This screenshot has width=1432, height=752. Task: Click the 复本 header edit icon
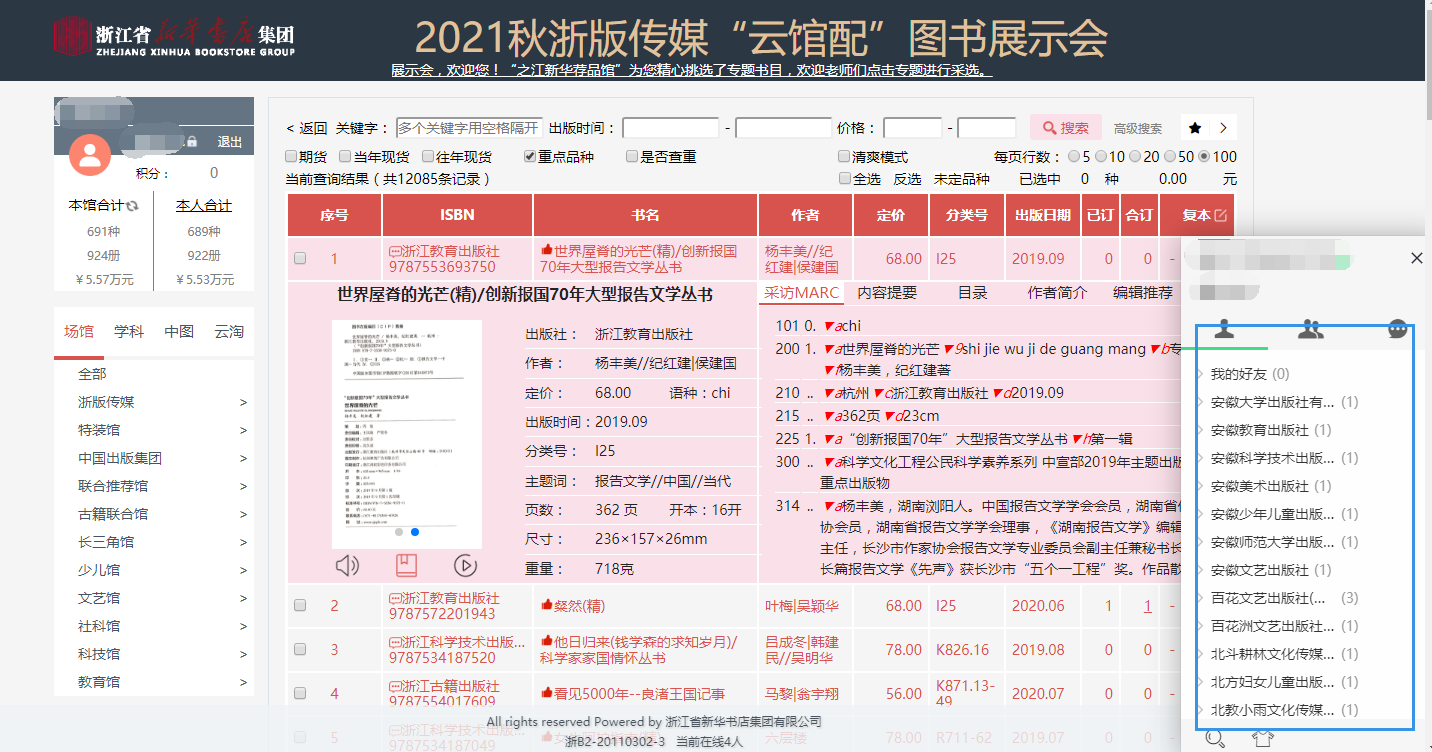pyautogui.click(x=1221, y=215)
